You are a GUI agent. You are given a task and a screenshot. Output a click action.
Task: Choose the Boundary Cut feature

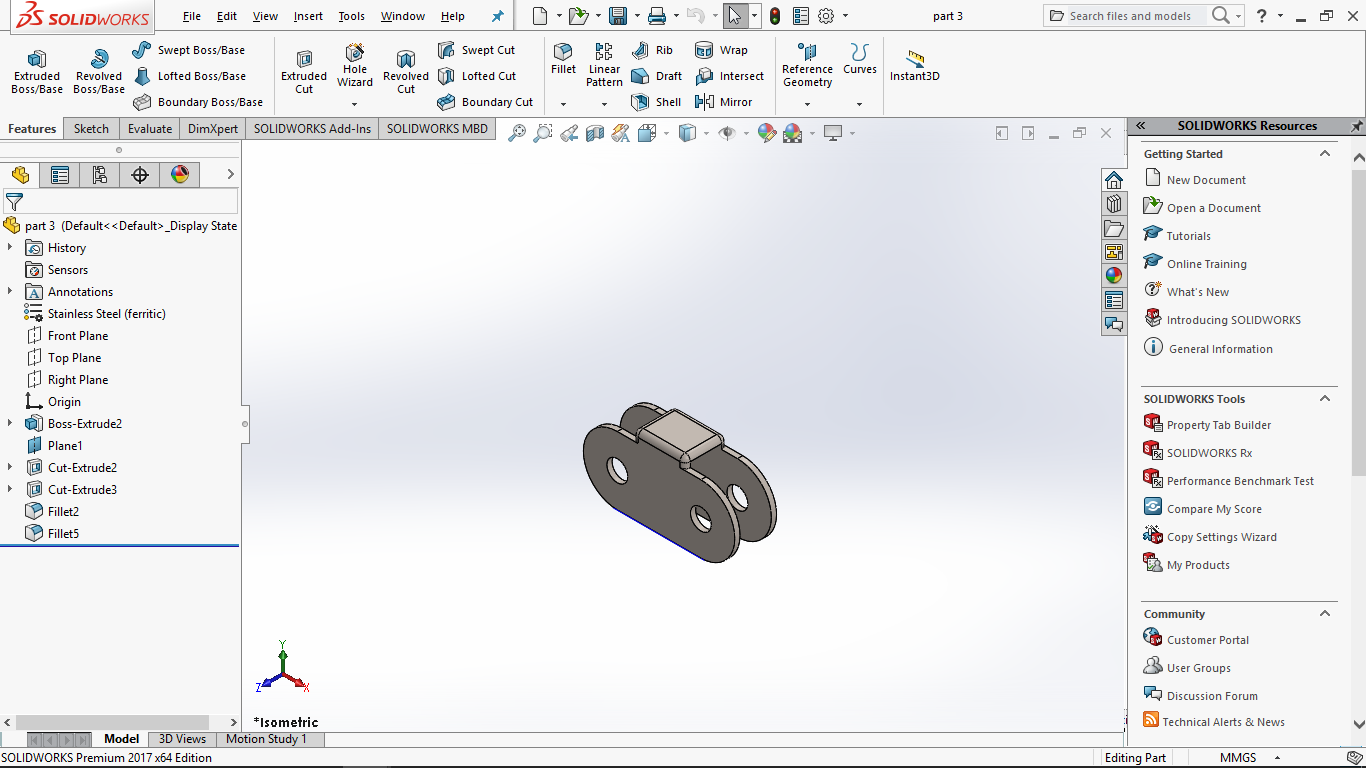tap(486, 102)
